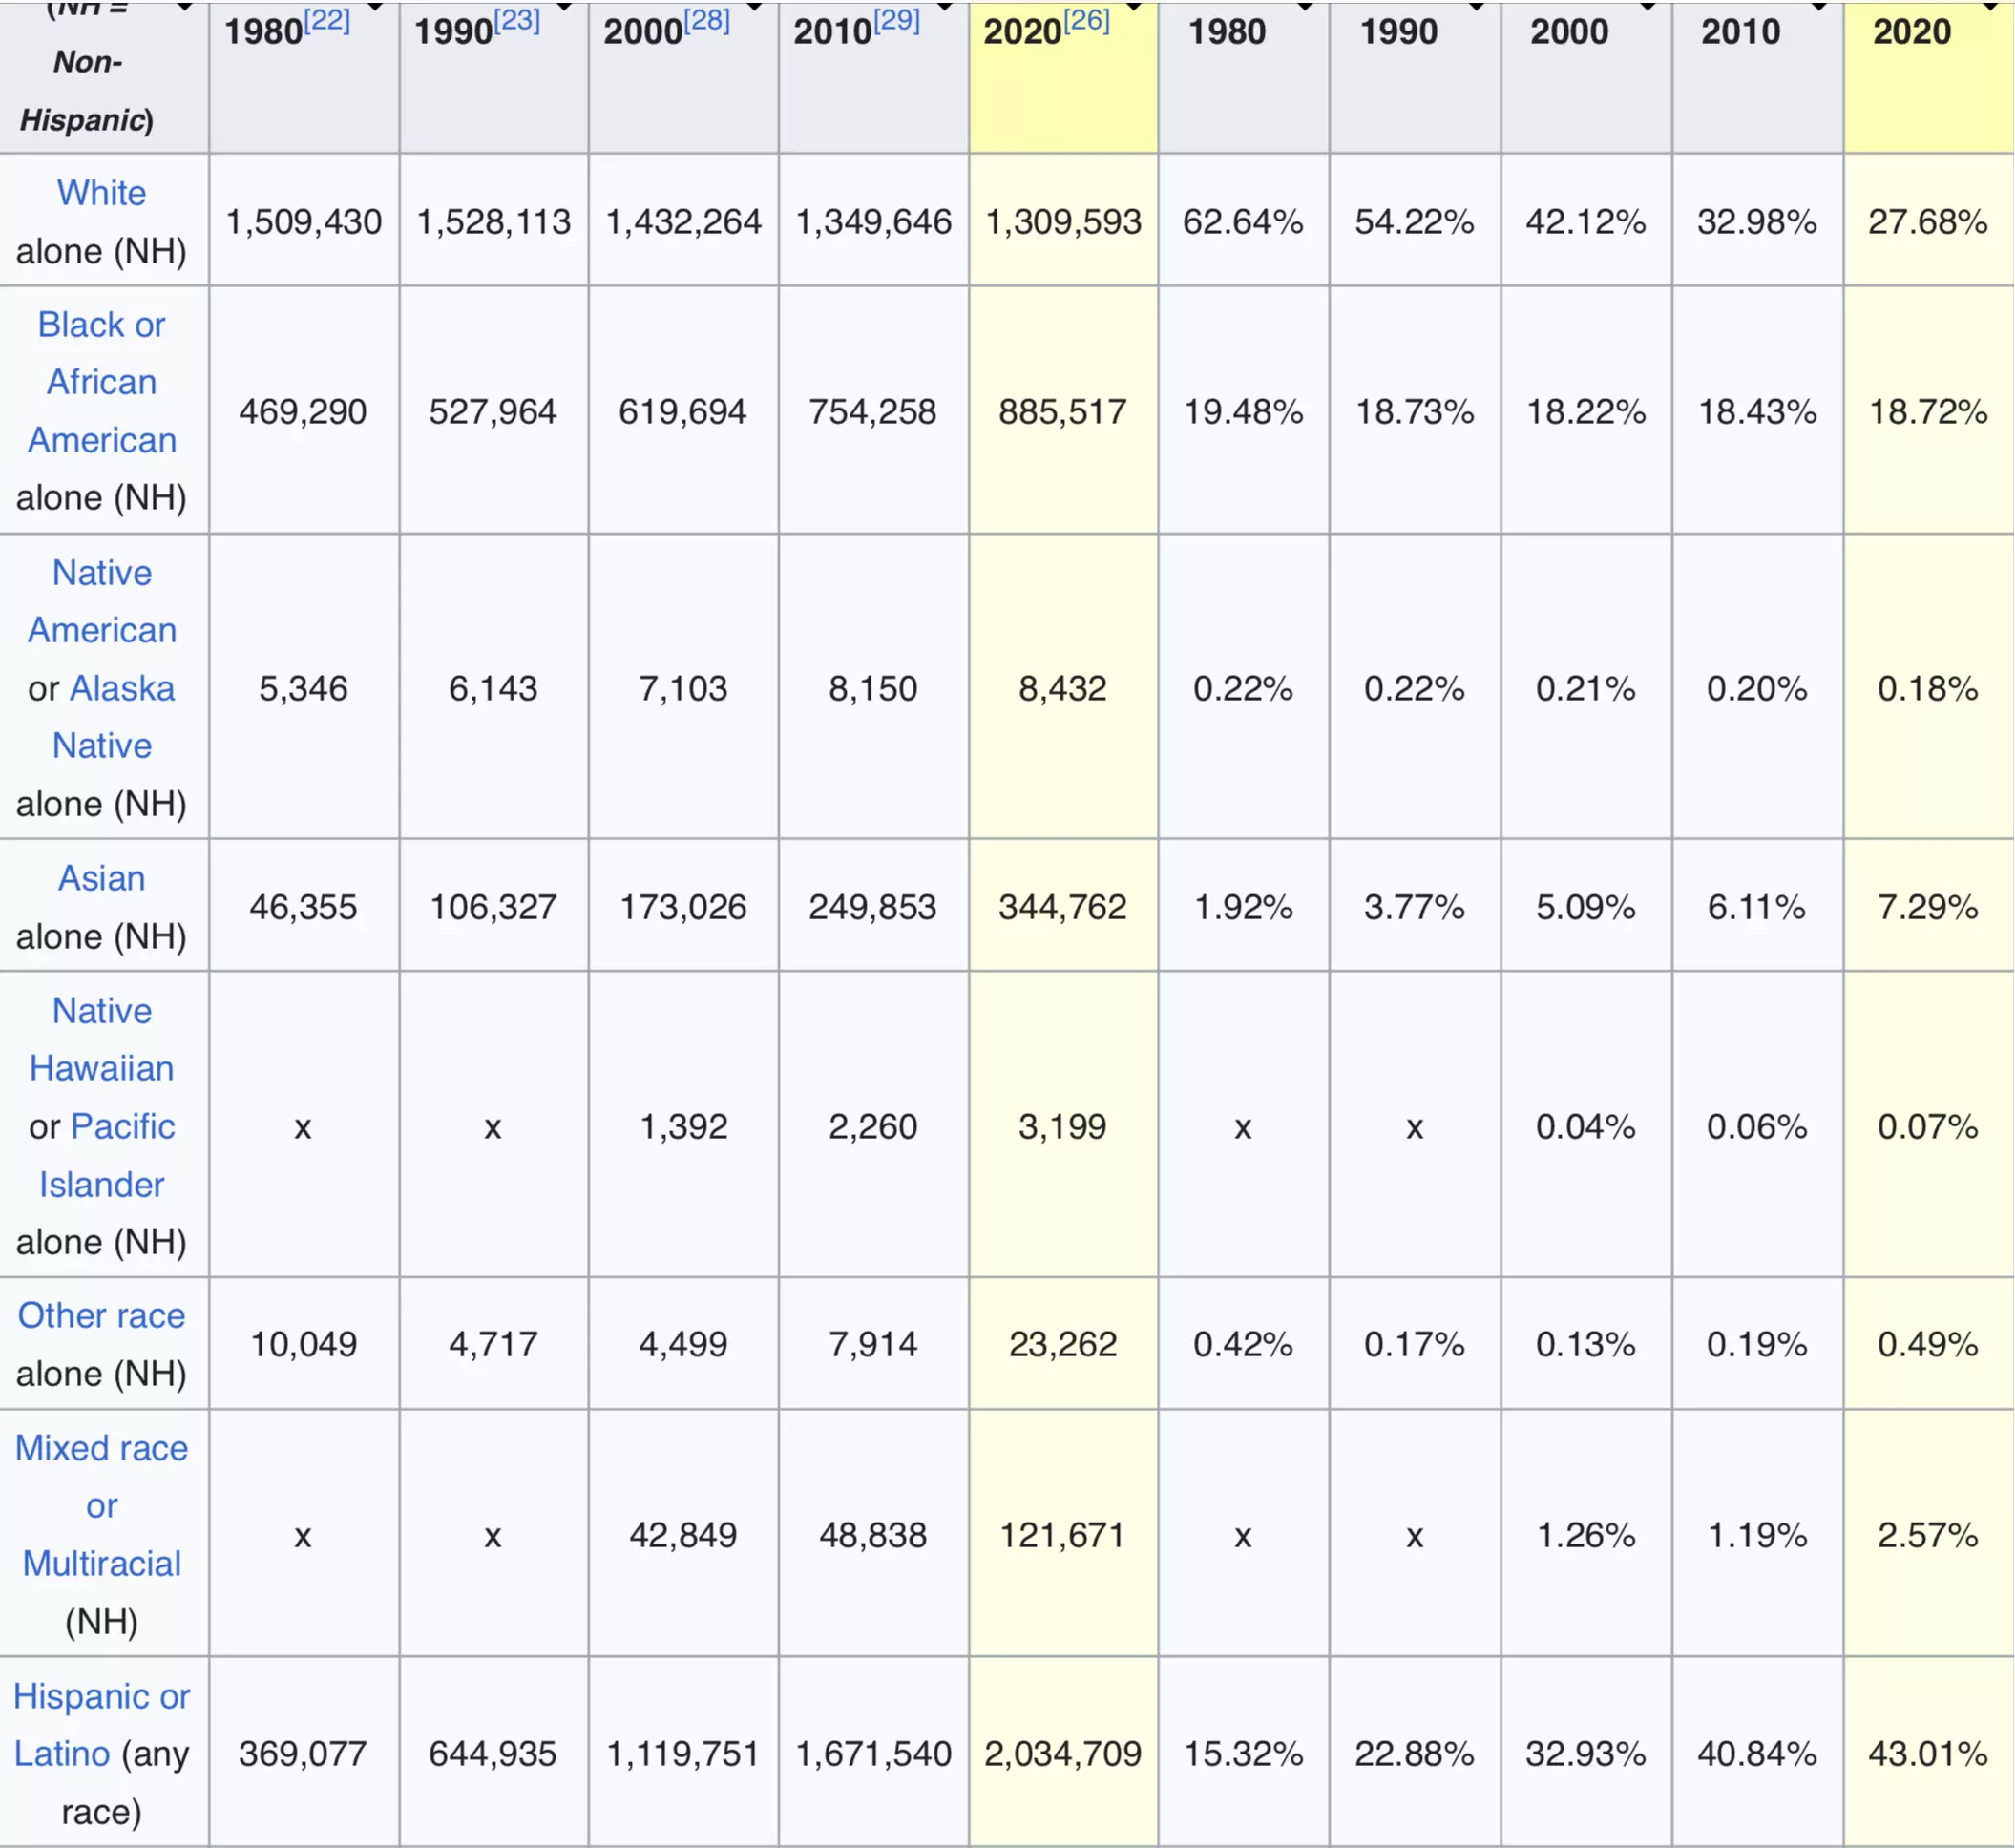This screenshot has height=1848, width=2015.
Task: Sort by 1980 percentage column header
Action: pos(1244,76)
